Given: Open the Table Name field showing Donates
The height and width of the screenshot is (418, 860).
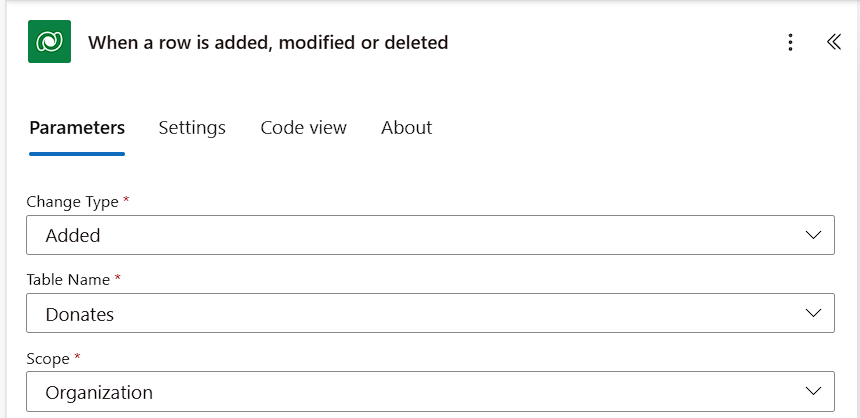Looking at the screenshot, I should click(400, 313).
